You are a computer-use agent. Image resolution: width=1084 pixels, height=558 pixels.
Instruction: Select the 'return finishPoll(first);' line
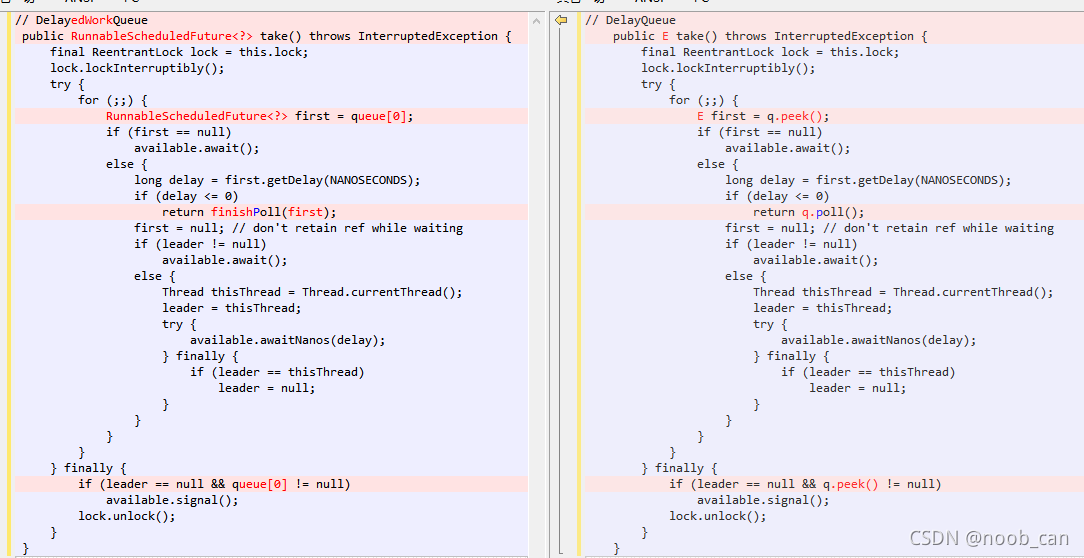250,212
